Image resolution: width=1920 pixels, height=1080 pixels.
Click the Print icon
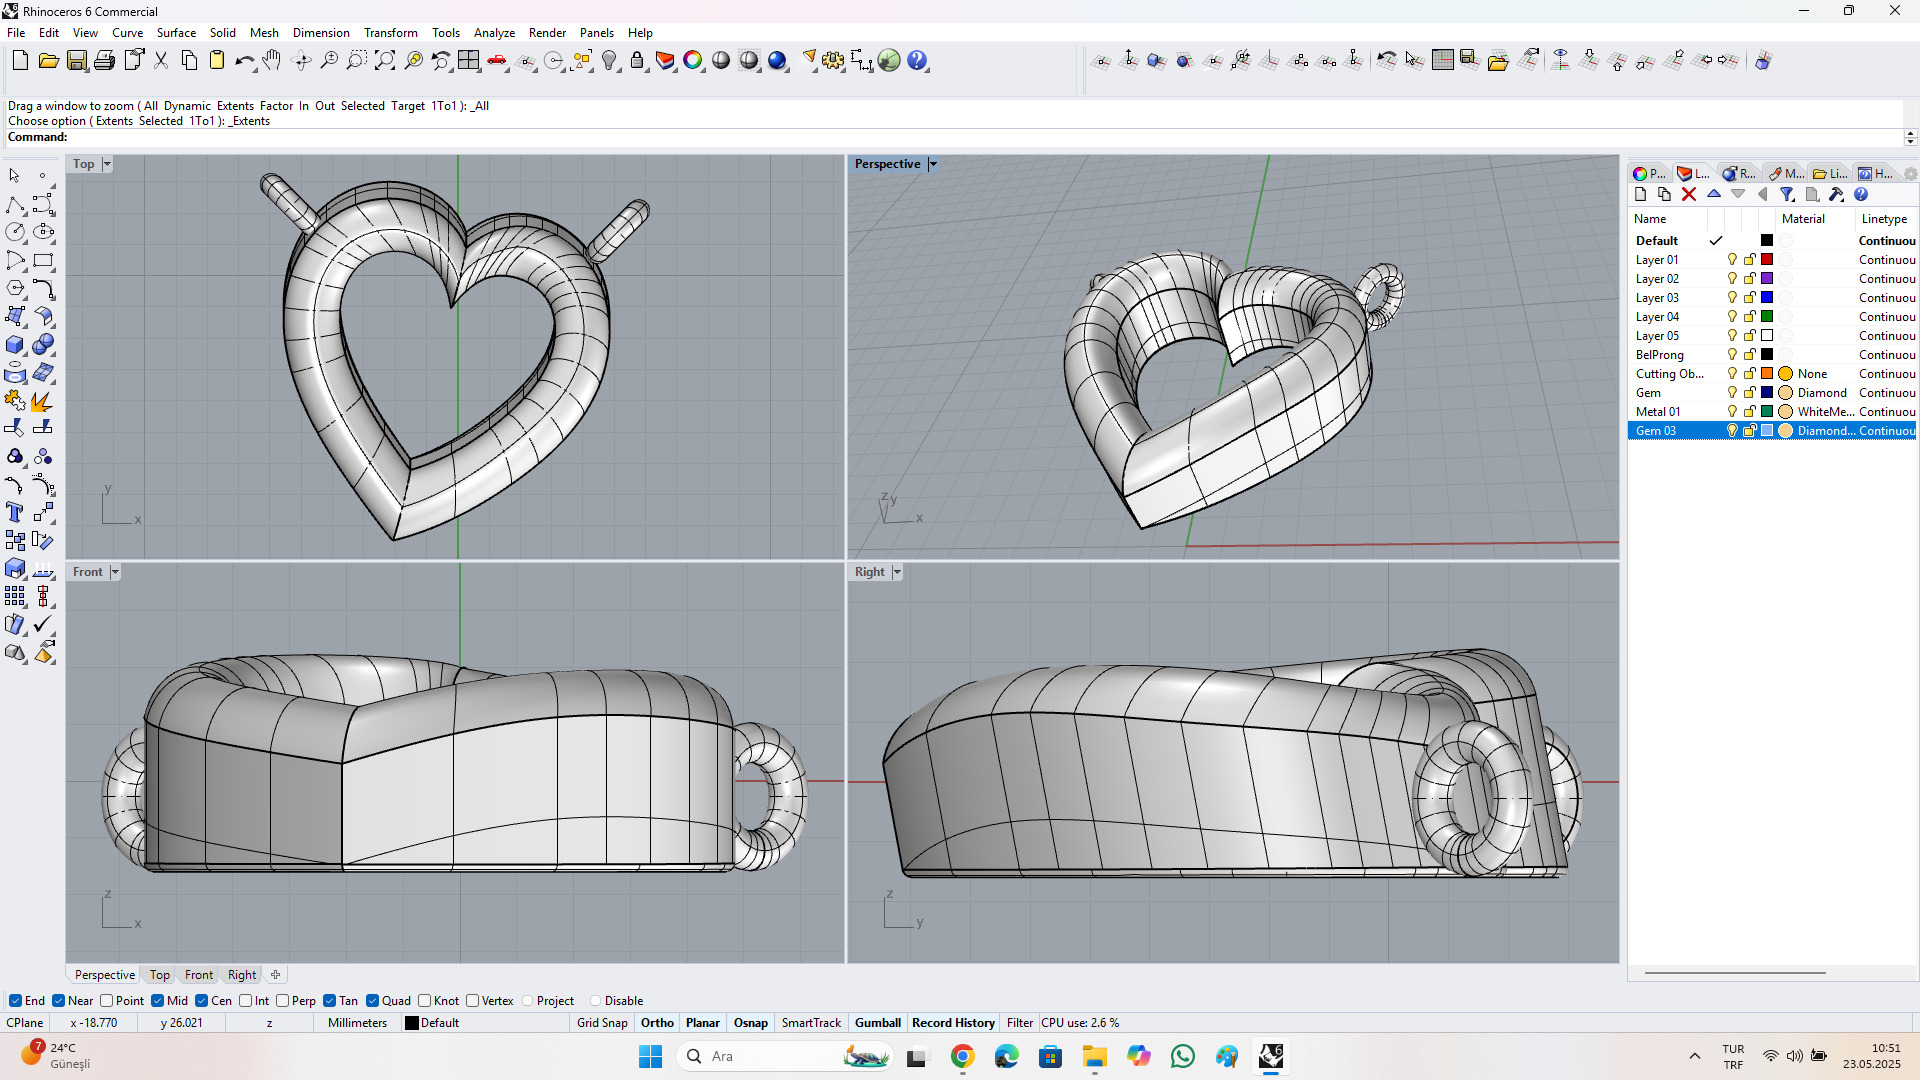104,61
